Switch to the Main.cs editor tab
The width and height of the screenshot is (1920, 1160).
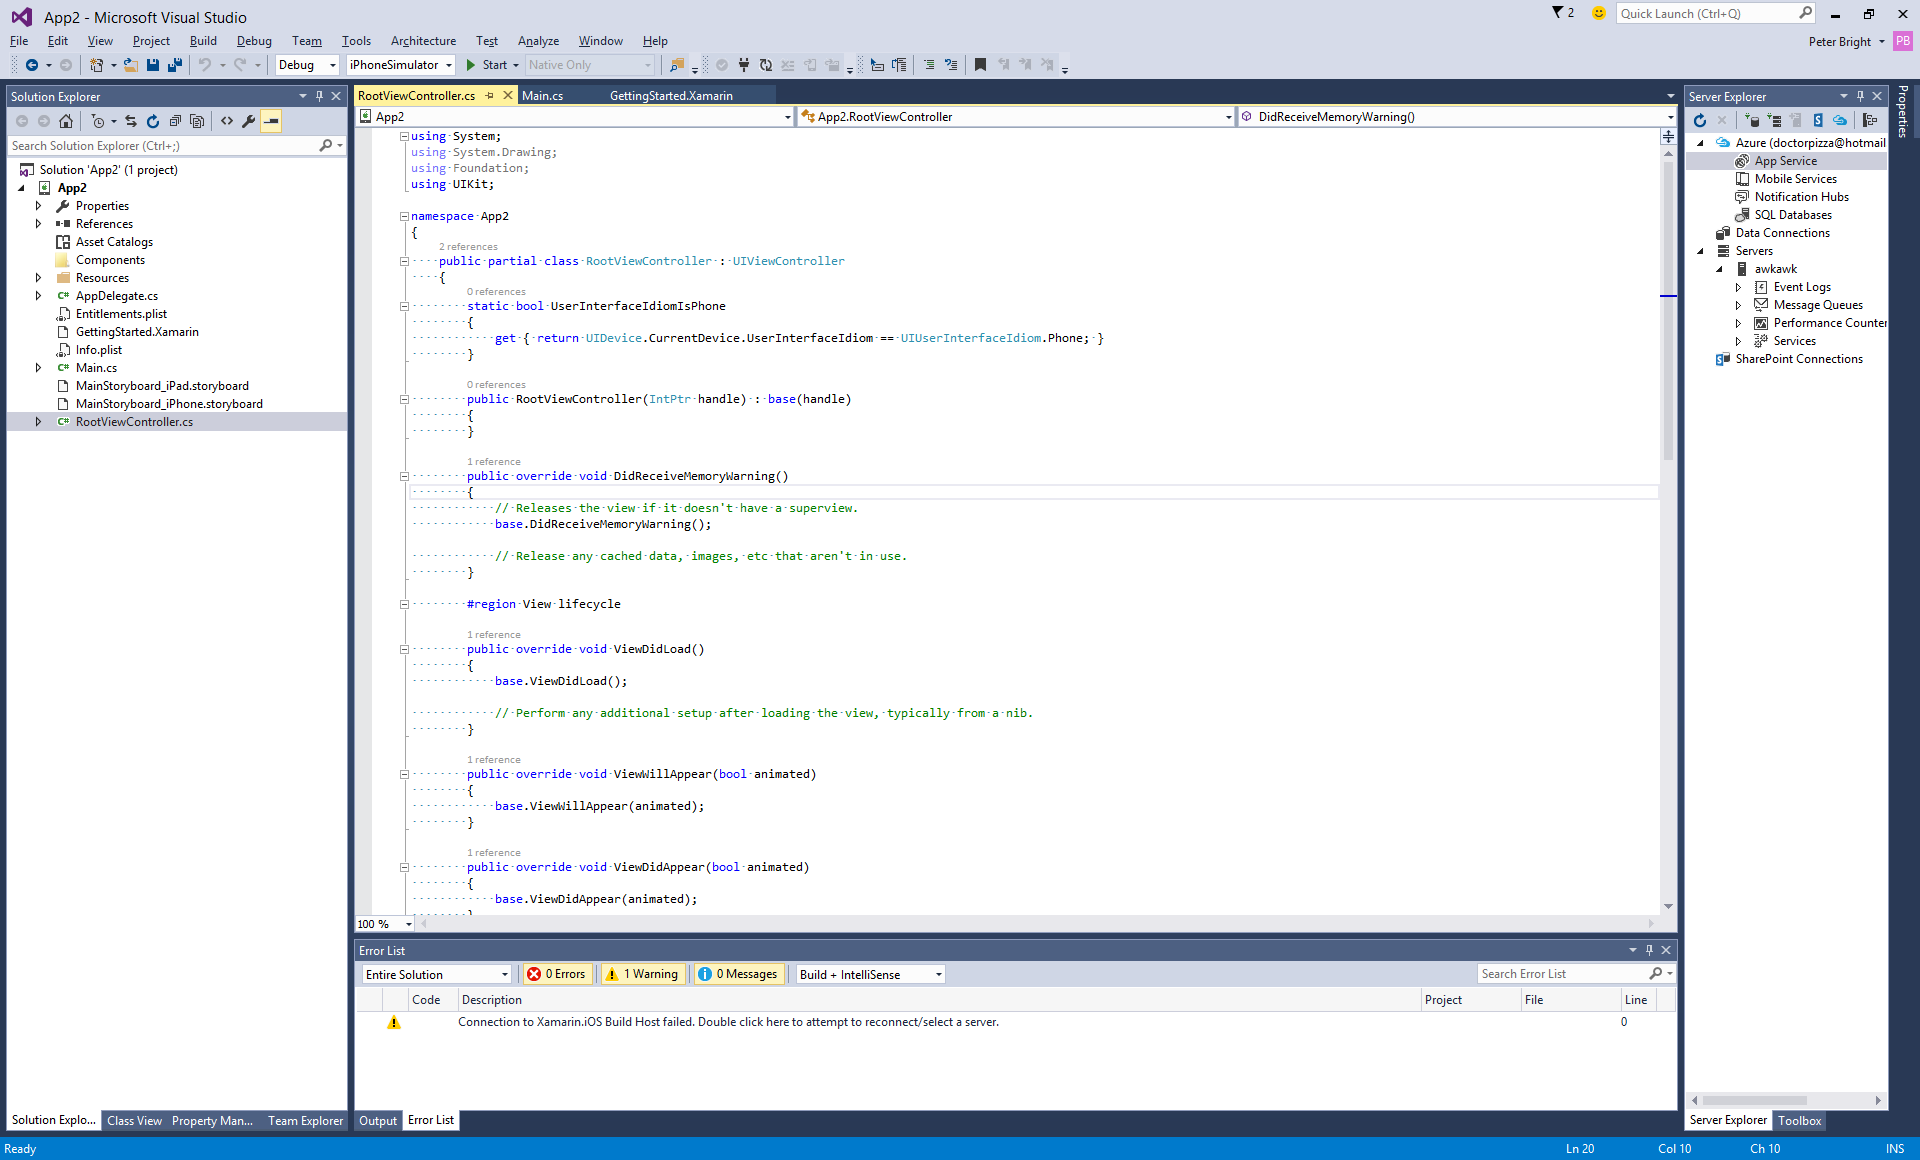tap(541, 95)
